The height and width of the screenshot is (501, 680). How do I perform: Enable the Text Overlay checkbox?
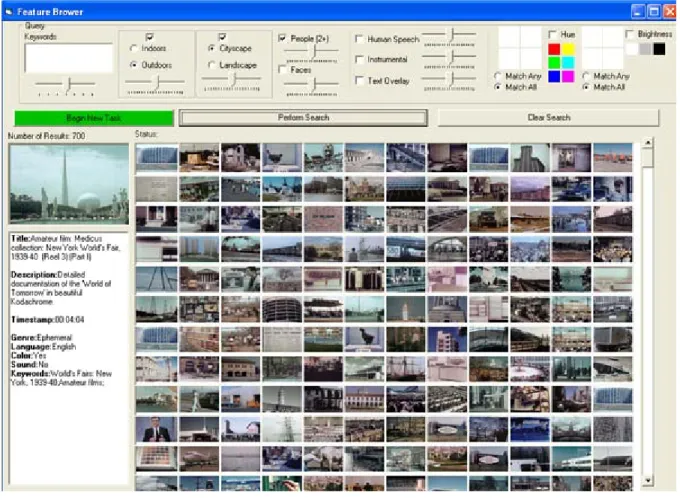[x=359, y=80]
